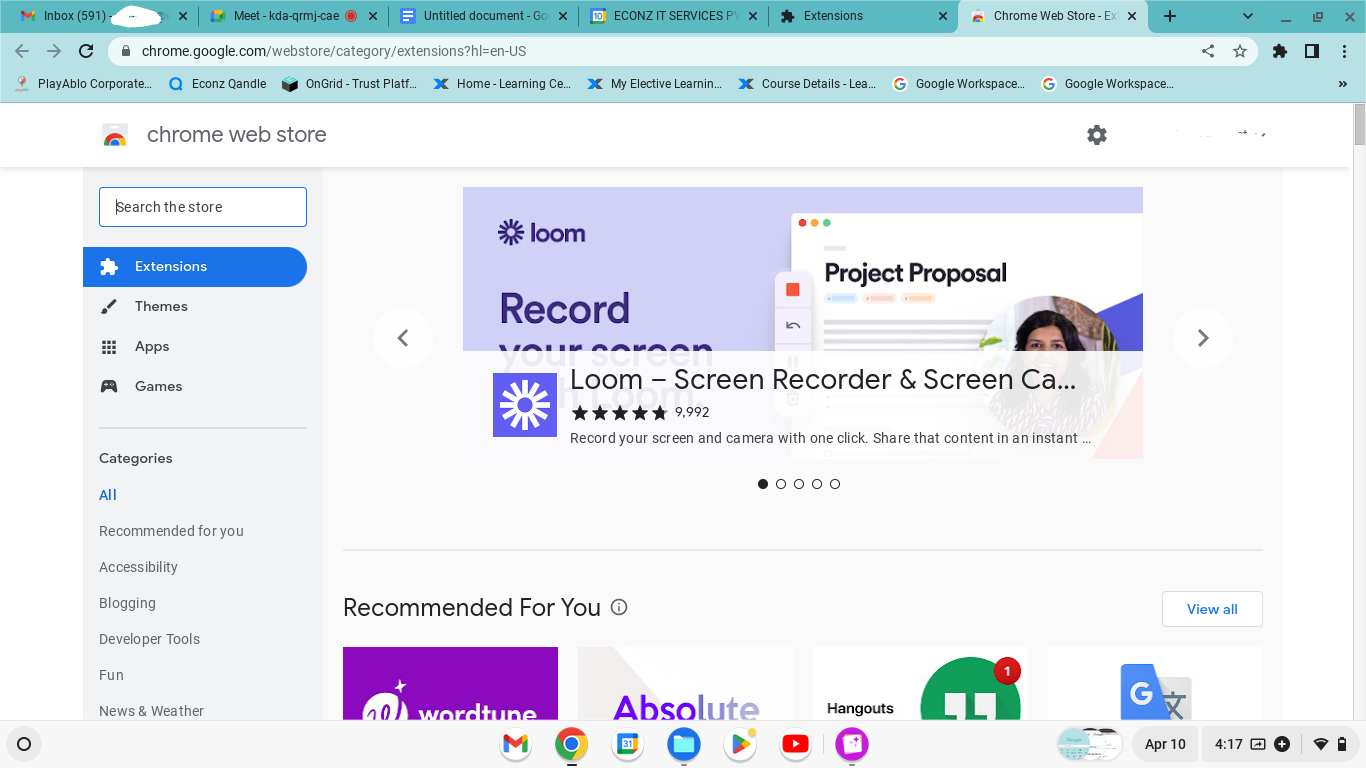Open Files app from shelf
The height and width of the screenshot is (768, 1366).
pos(683,744)
